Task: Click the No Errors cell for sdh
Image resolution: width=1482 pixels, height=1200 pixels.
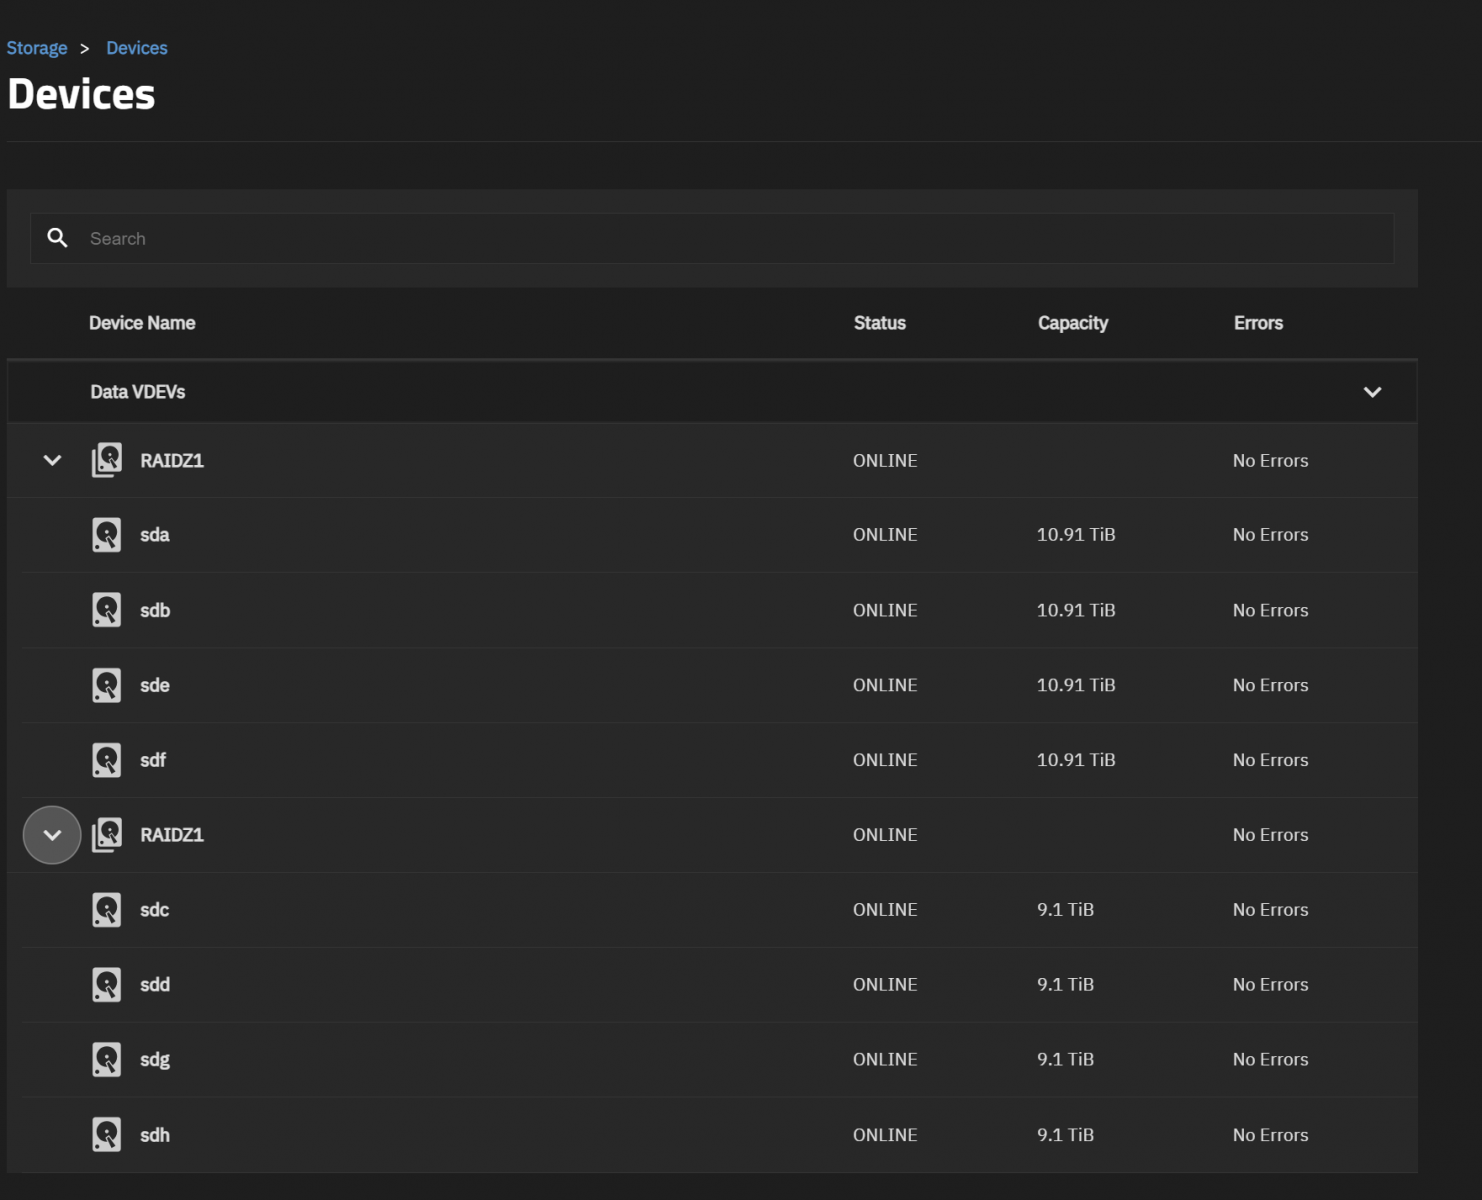Action: pos(1271,1135)
